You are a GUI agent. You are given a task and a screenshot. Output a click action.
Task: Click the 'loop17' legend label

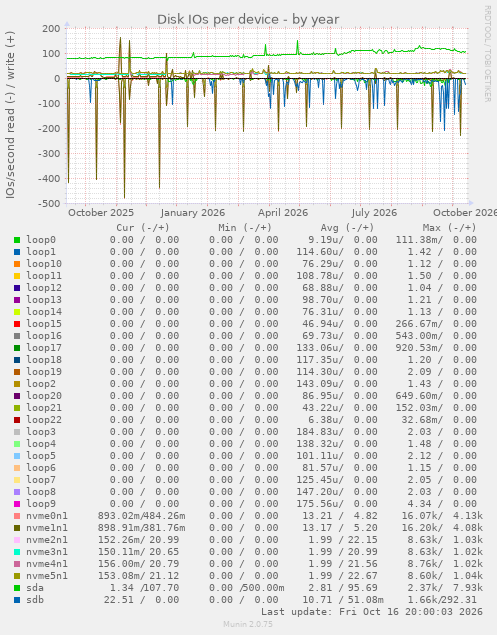pos(44,348)
